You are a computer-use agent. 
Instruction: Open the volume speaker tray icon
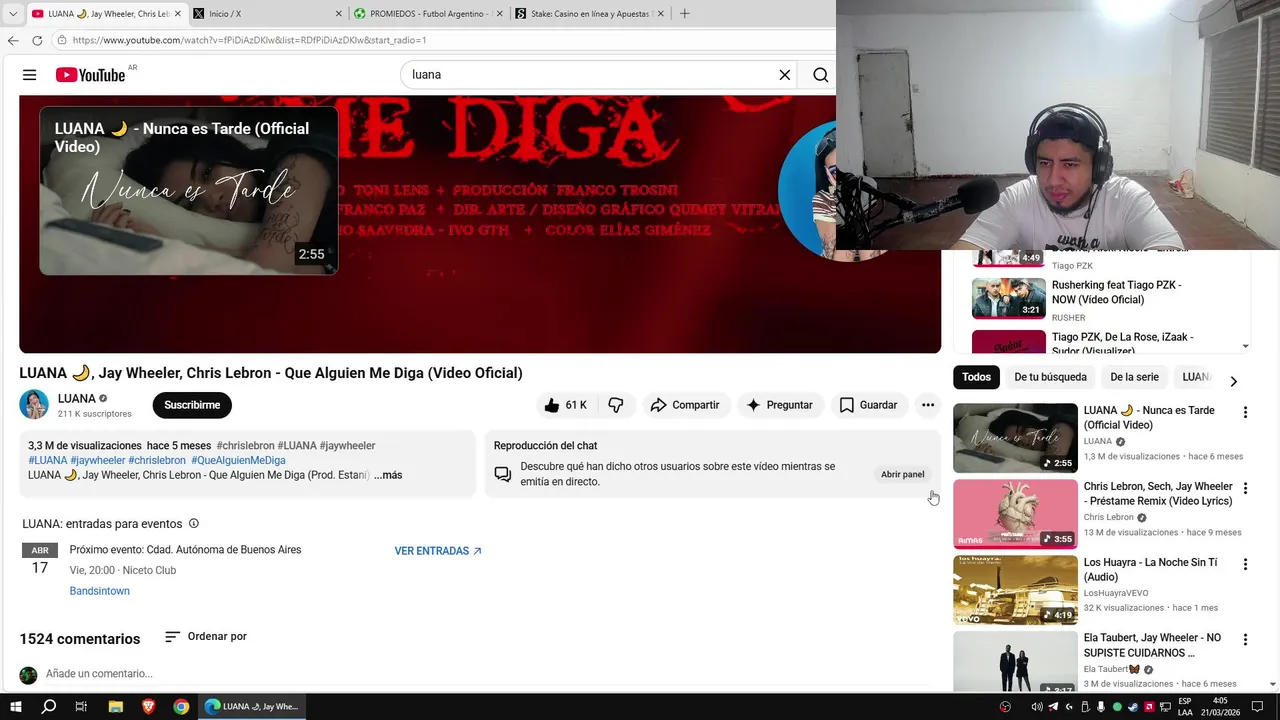[x=1037, y=707]
